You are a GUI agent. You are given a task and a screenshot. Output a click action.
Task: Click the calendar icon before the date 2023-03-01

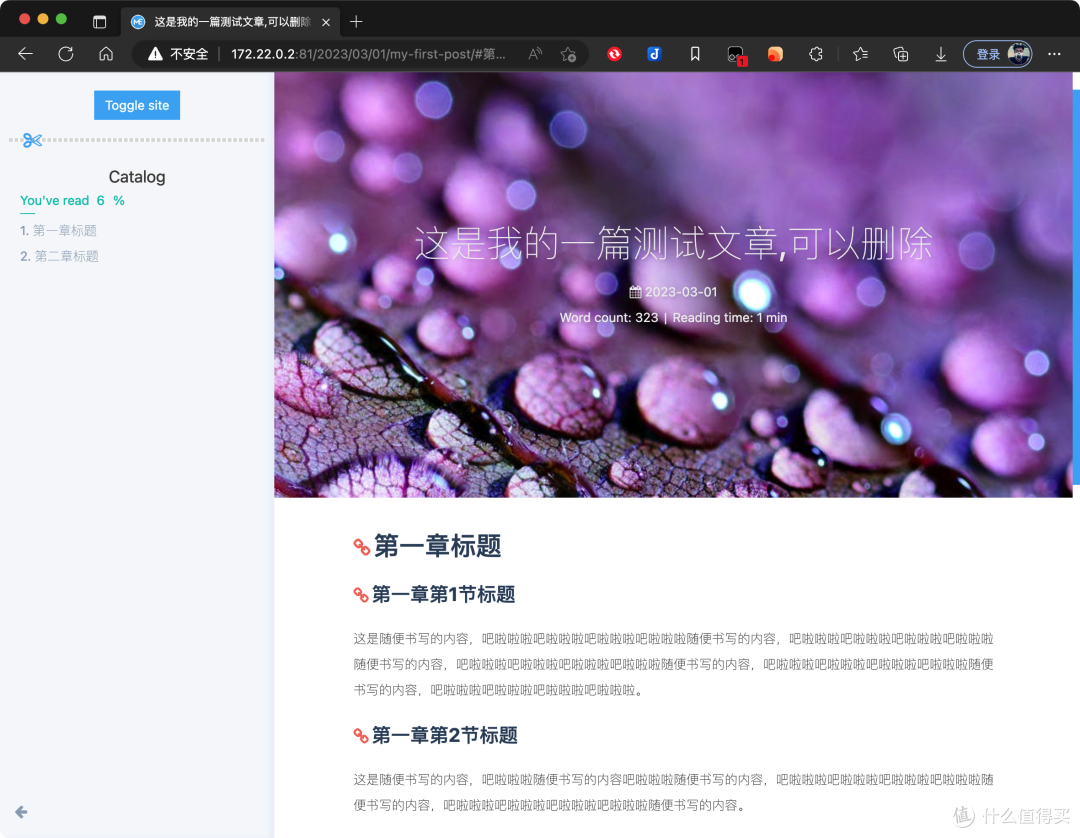[634, 291]
